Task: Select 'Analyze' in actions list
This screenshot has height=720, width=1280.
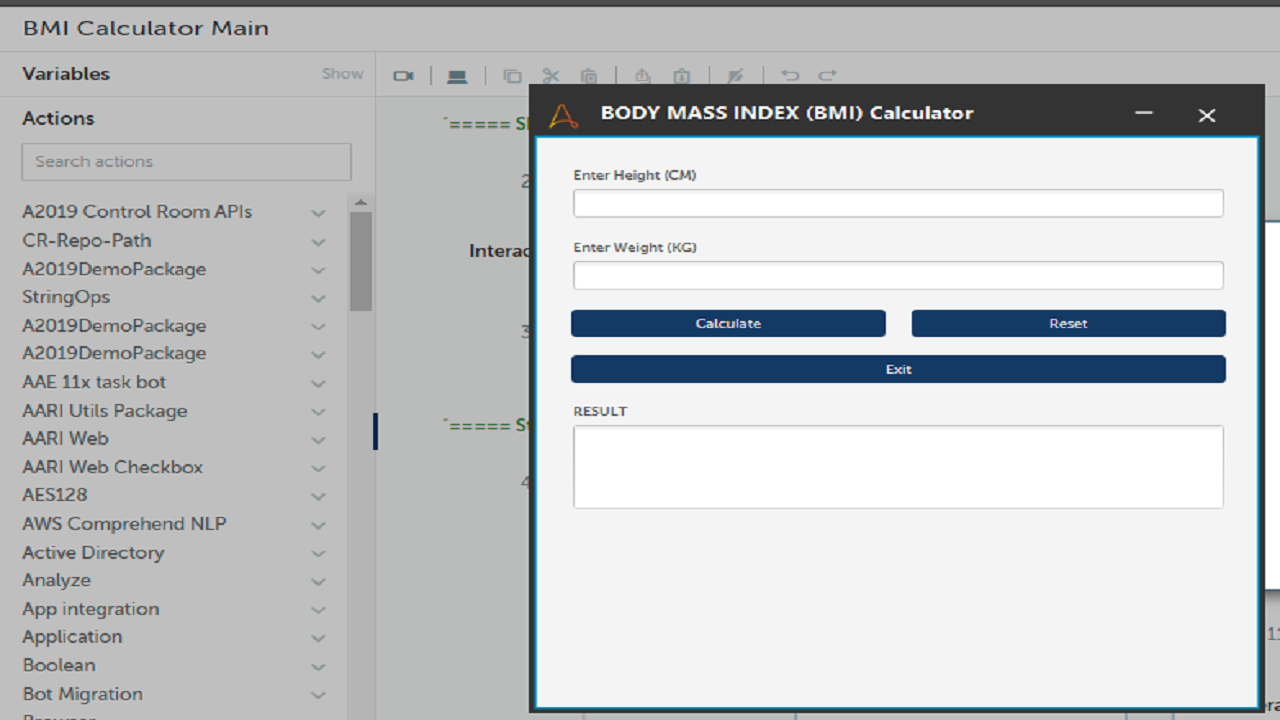Action: pyautogui.click(x=57, y=580)
